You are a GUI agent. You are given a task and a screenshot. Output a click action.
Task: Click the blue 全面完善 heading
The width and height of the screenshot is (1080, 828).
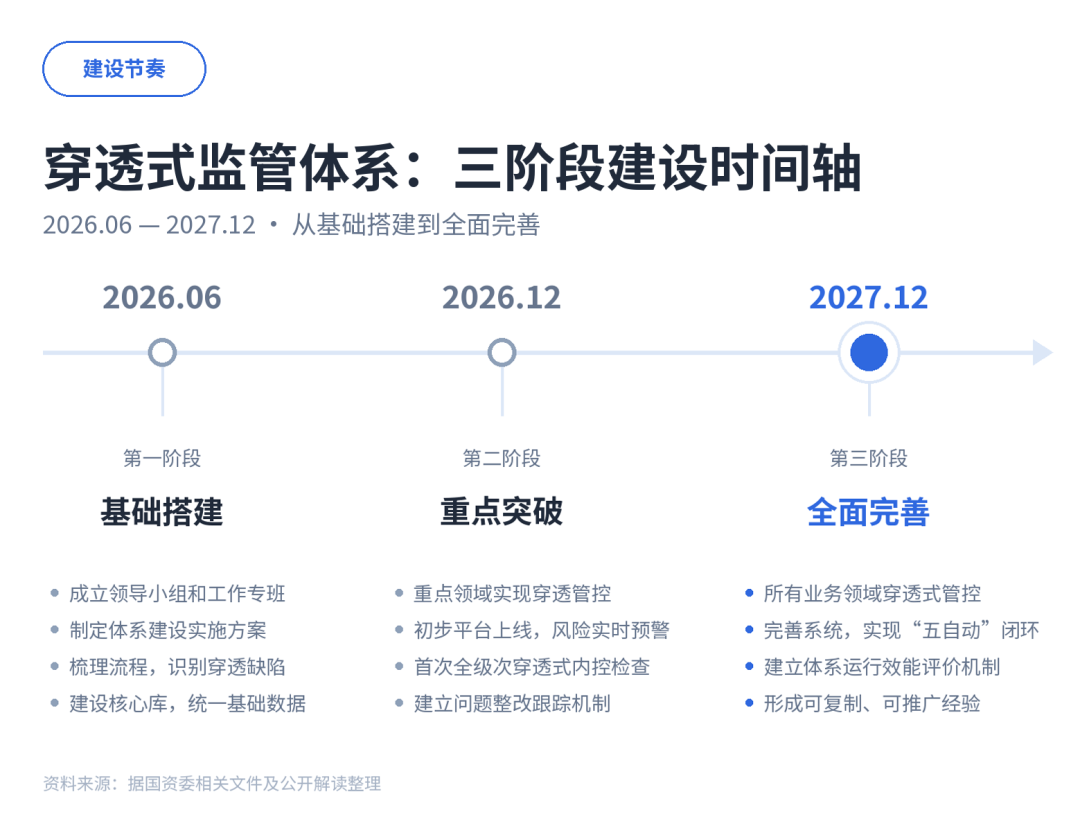coord(869,512)
